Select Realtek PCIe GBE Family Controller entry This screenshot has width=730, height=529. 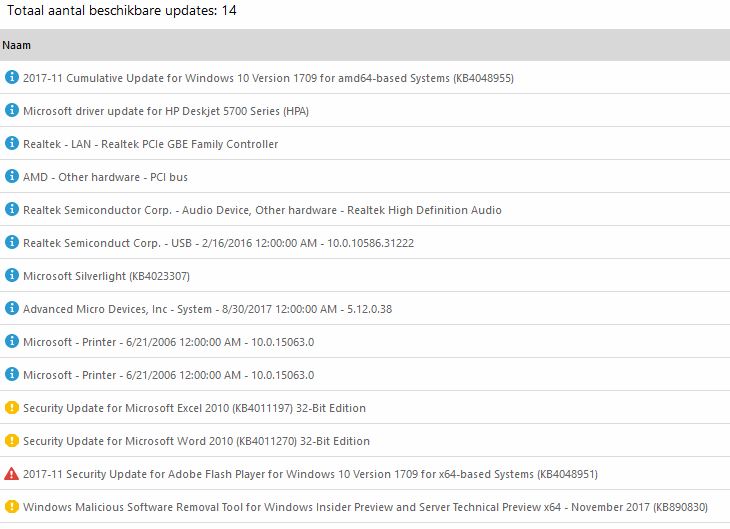click(150, 144)
